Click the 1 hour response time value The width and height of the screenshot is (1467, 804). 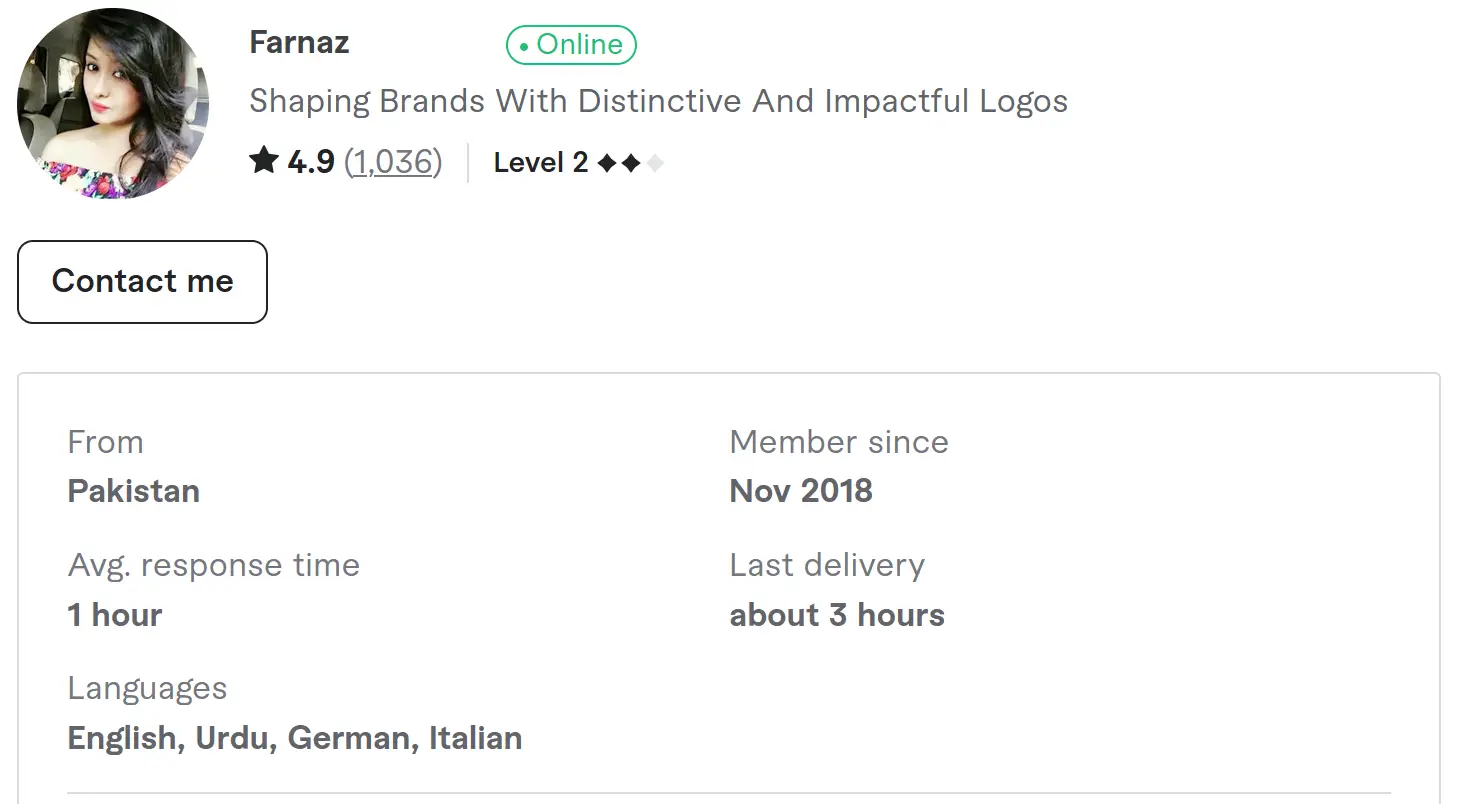115,615
